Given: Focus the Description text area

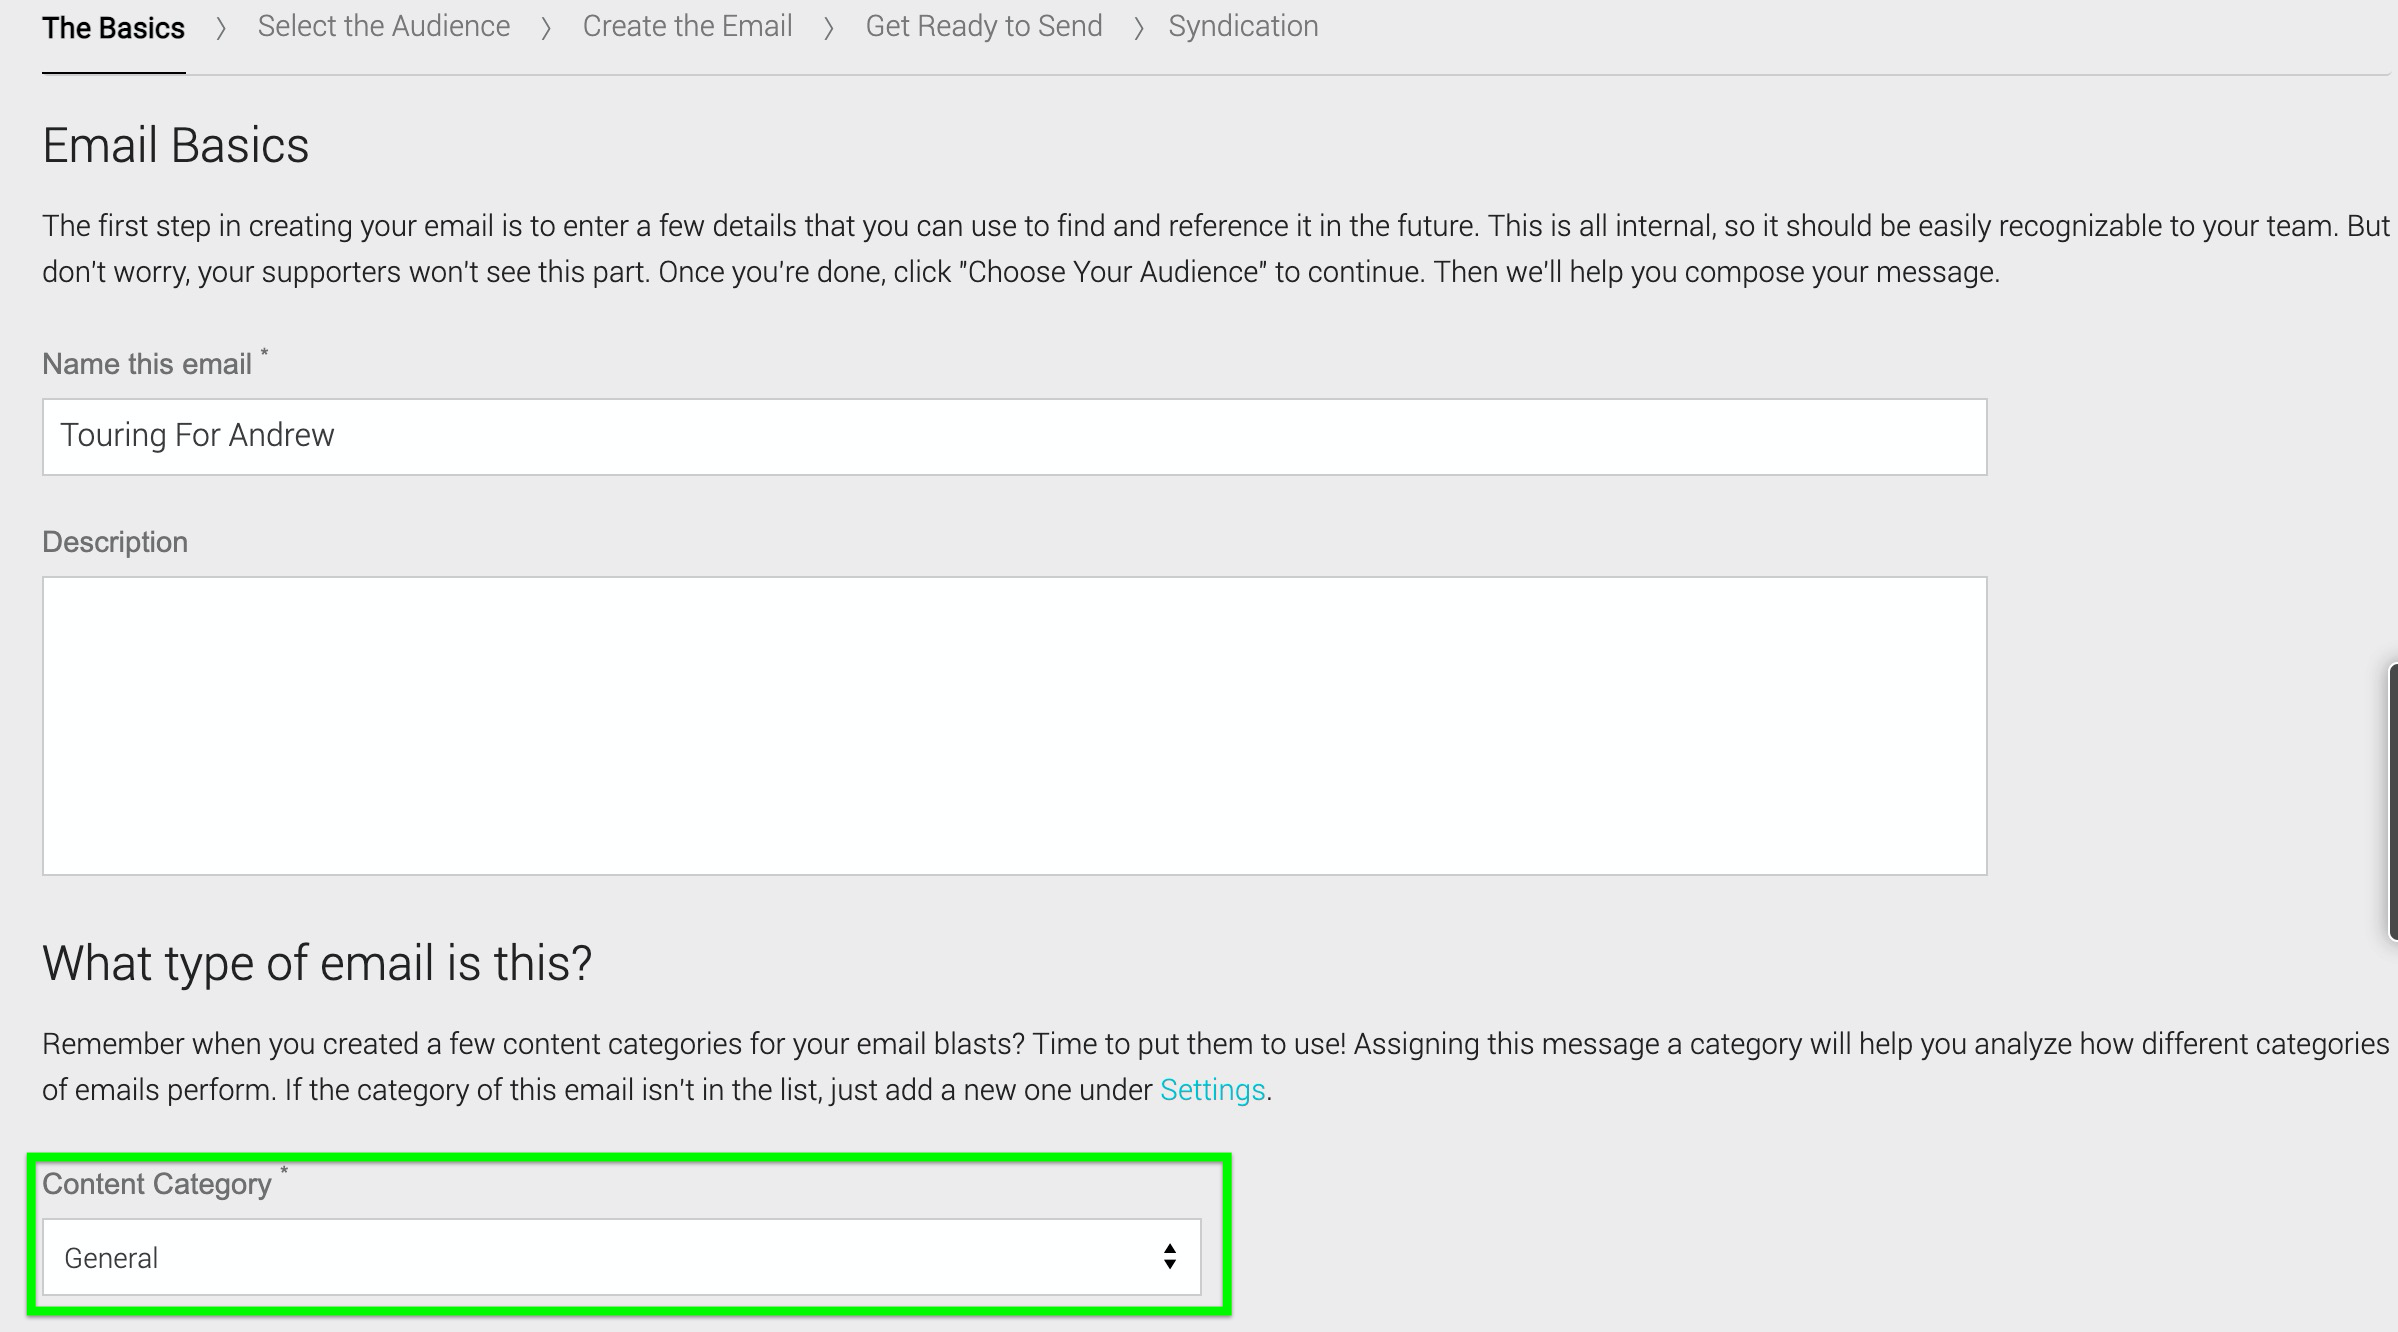Looking at the screenshot, I should tap(1014, 726).
